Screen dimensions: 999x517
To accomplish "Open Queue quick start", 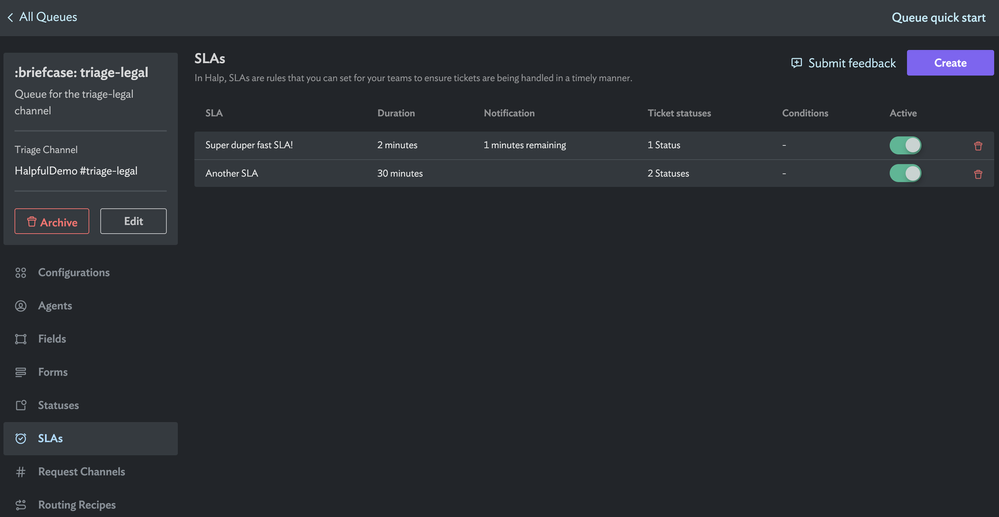I will point(938,17).
